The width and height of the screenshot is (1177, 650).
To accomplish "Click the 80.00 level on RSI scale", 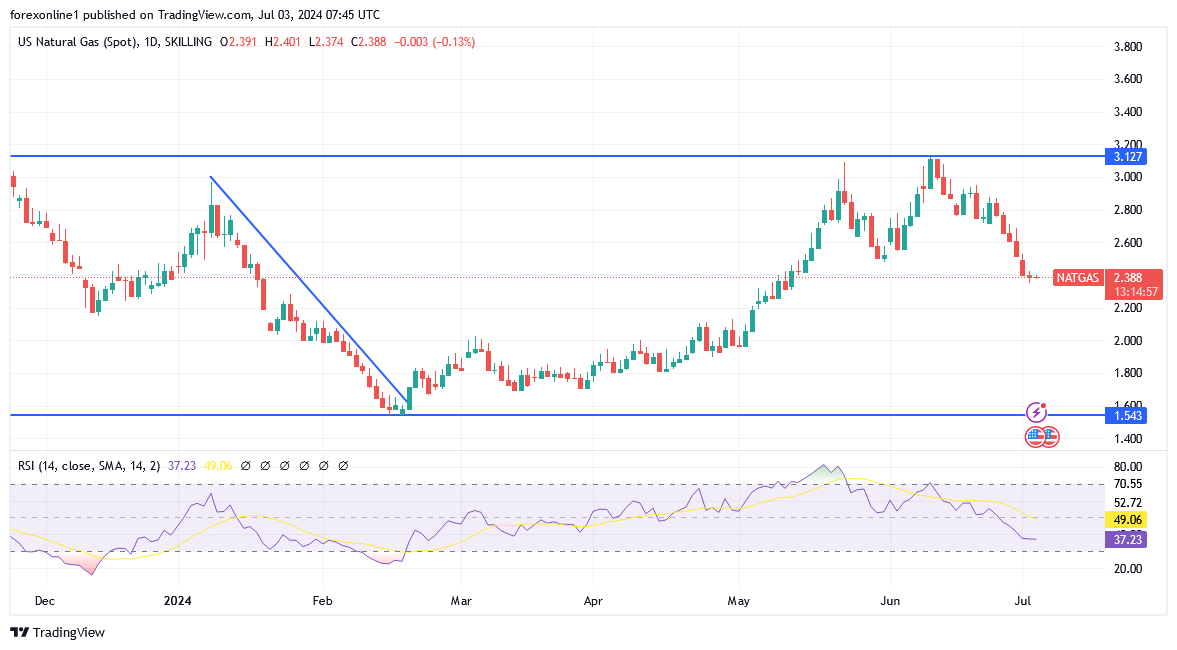I will tap(1128, 466).
